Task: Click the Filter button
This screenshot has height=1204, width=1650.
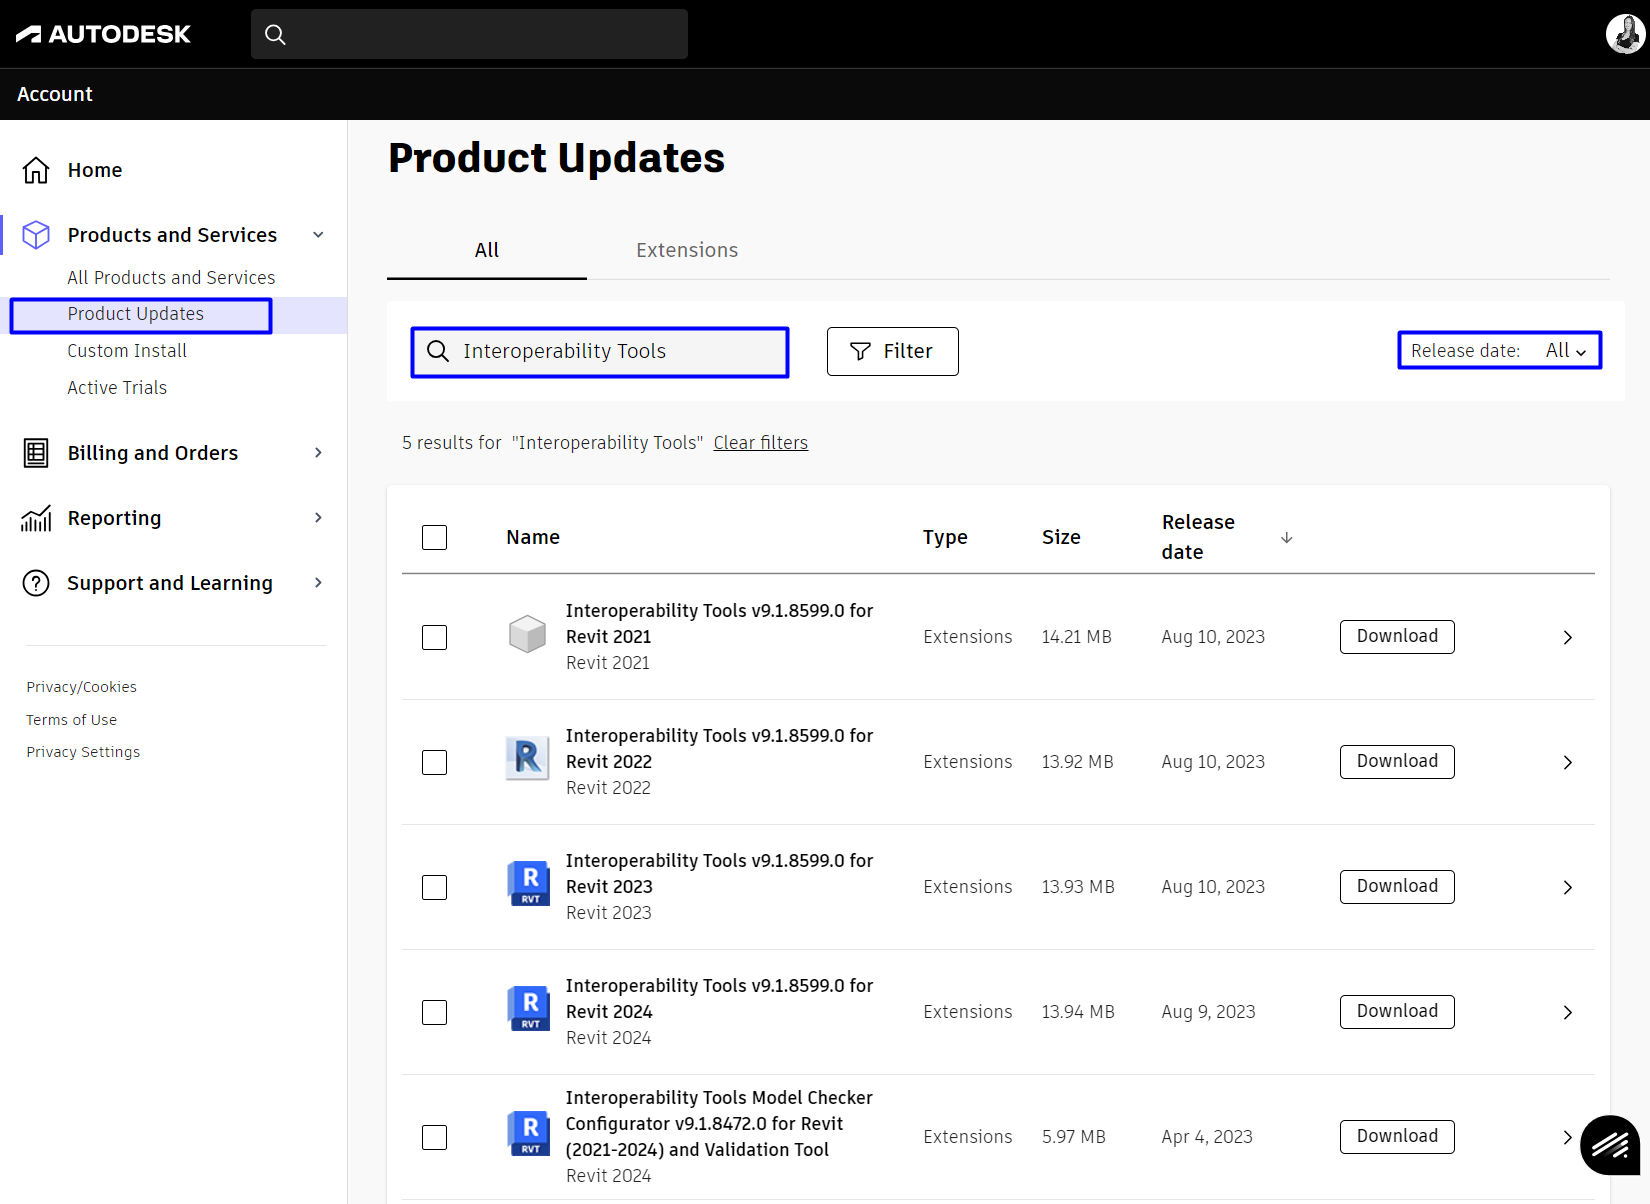Action: pyautogui.click(x=893, y=351)
